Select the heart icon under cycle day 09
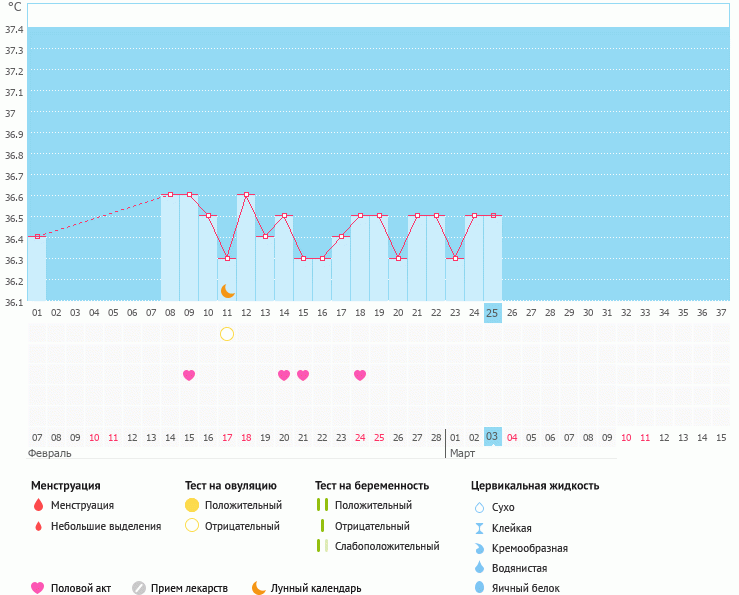Viewport: 739px width, 595px height. (189, 375)
